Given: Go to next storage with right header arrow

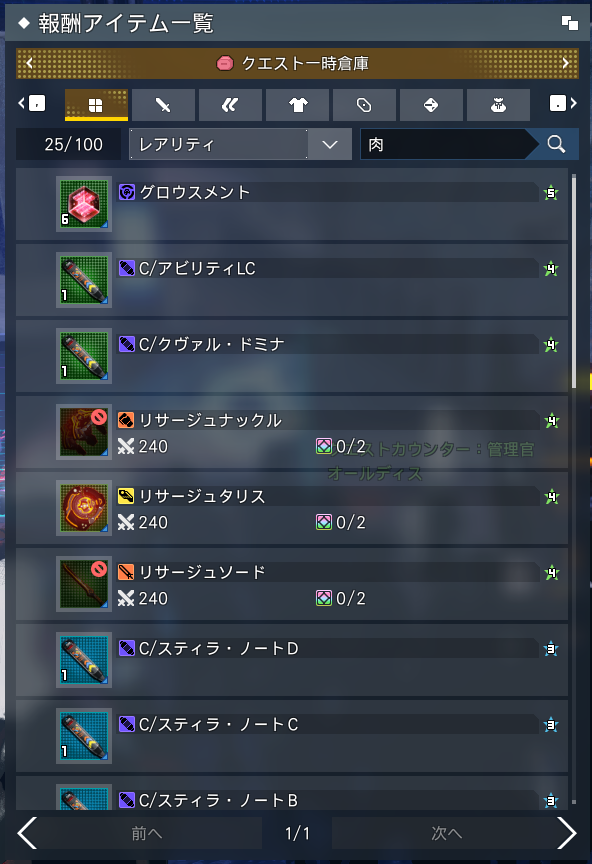Looking at the screenshot, I should (566, 63).
